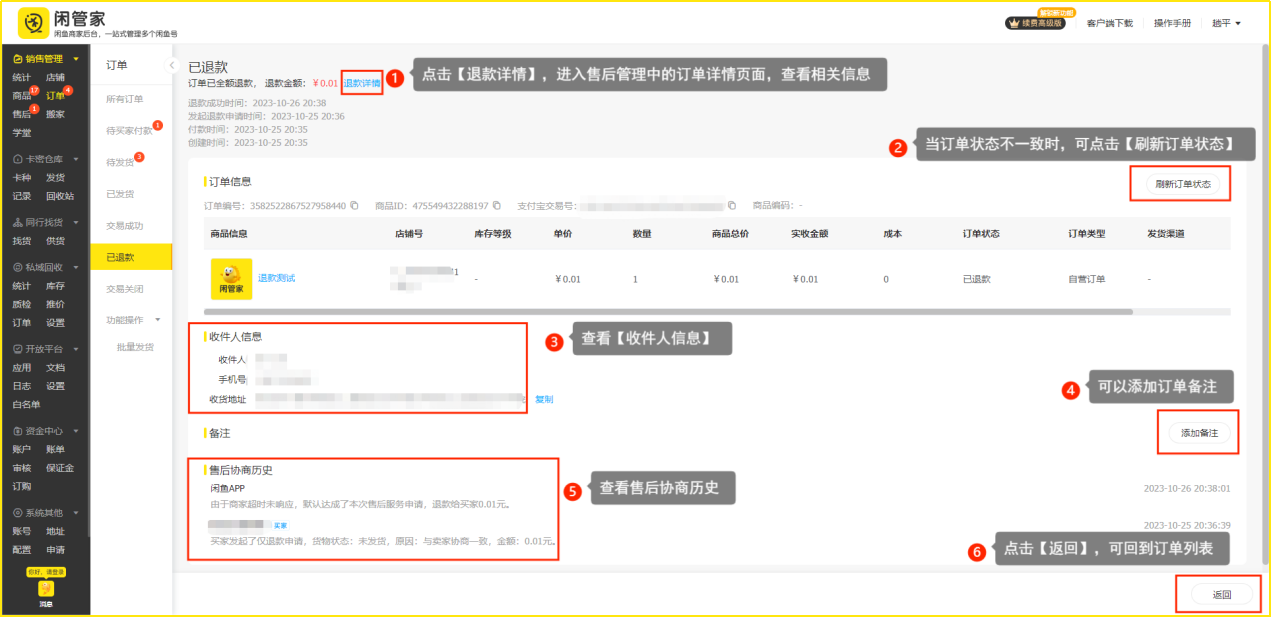The width and height of the screenshot is (1271, 618).
Task: Copy the order number via copy icon
Action: coord(354,206)
